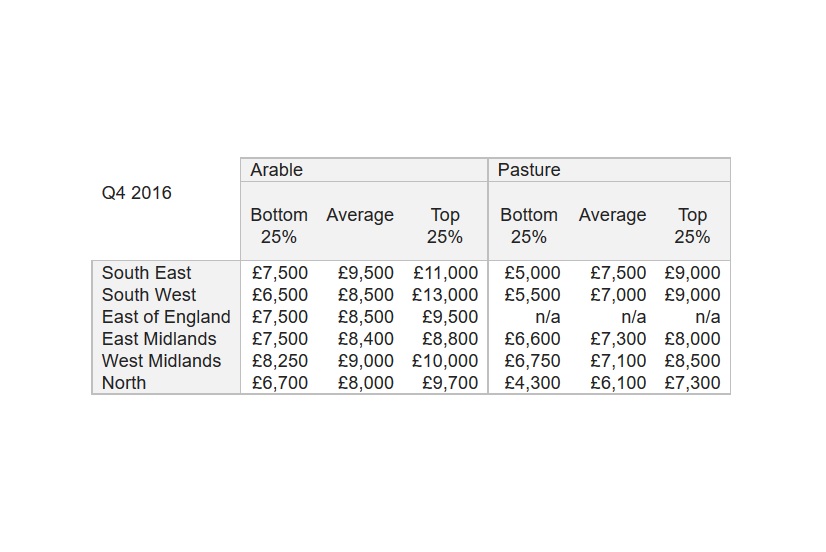Click the £8,400 East Midlands average cell
The width and height of the screenshot is (826, 552).
click(x=366, y=339)
